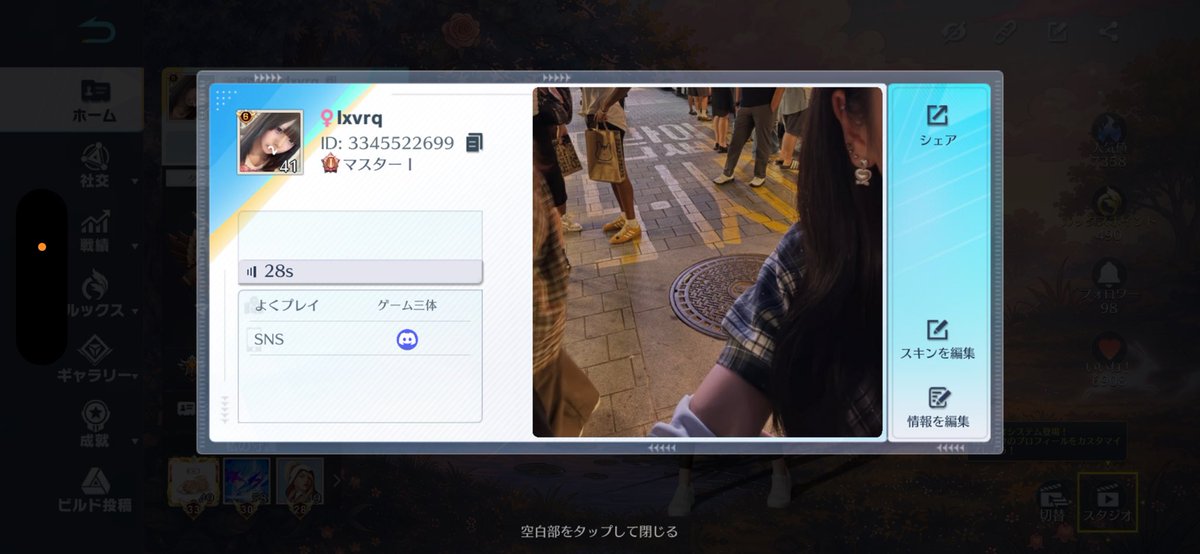1200x554 pixels.
Task: Tap the シェア share button on the card
Action: [938, 126]
